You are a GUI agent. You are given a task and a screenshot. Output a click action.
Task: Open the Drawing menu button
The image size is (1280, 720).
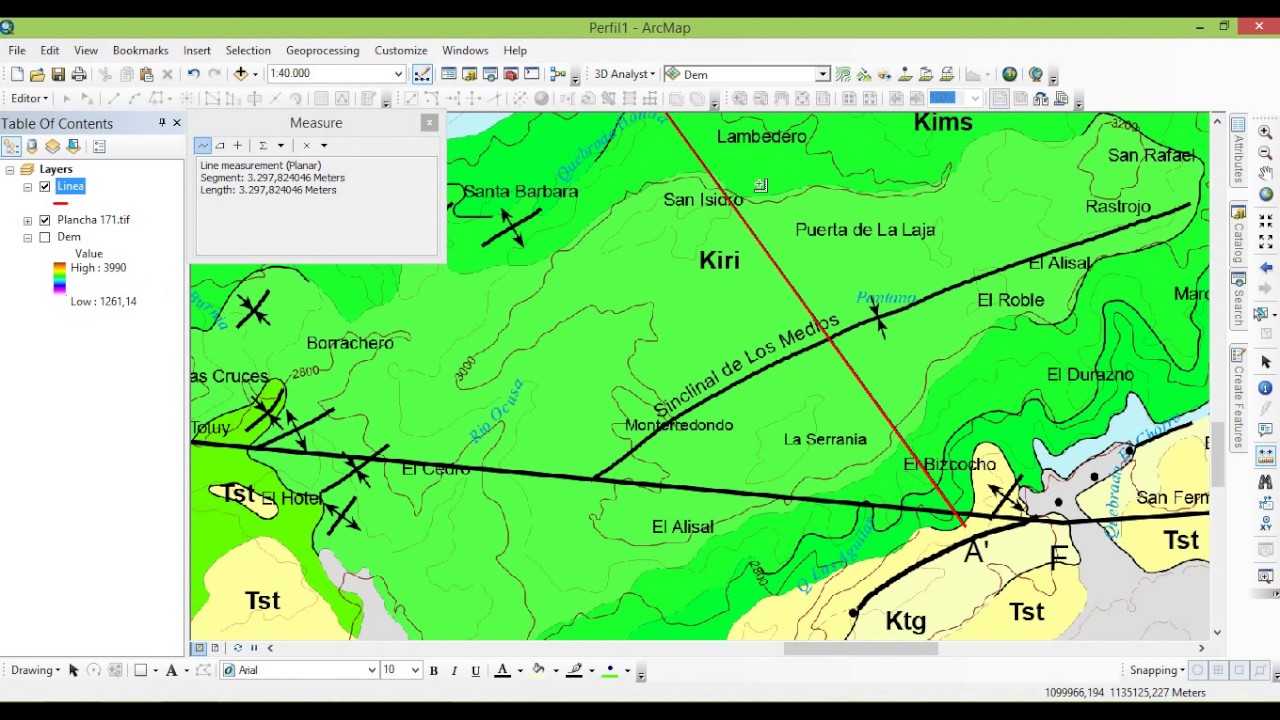pos(36,670)
